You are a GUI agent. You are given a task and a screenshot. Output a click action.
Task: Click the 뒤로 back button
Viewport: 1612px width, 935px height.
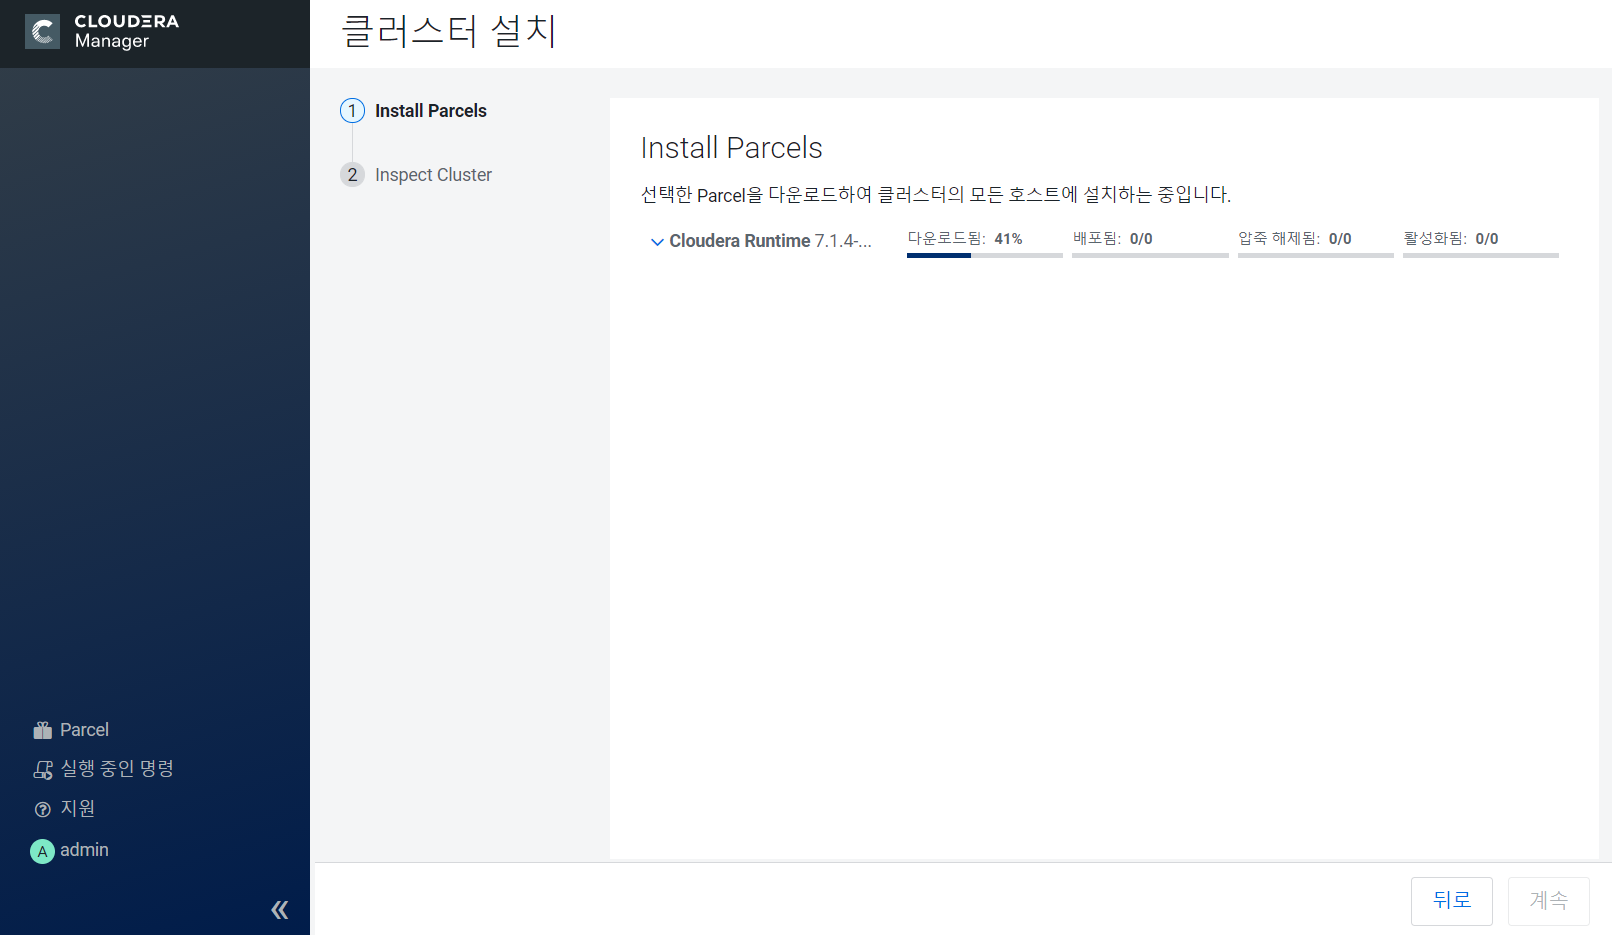pyautogui.click(x=1452, y=901)
